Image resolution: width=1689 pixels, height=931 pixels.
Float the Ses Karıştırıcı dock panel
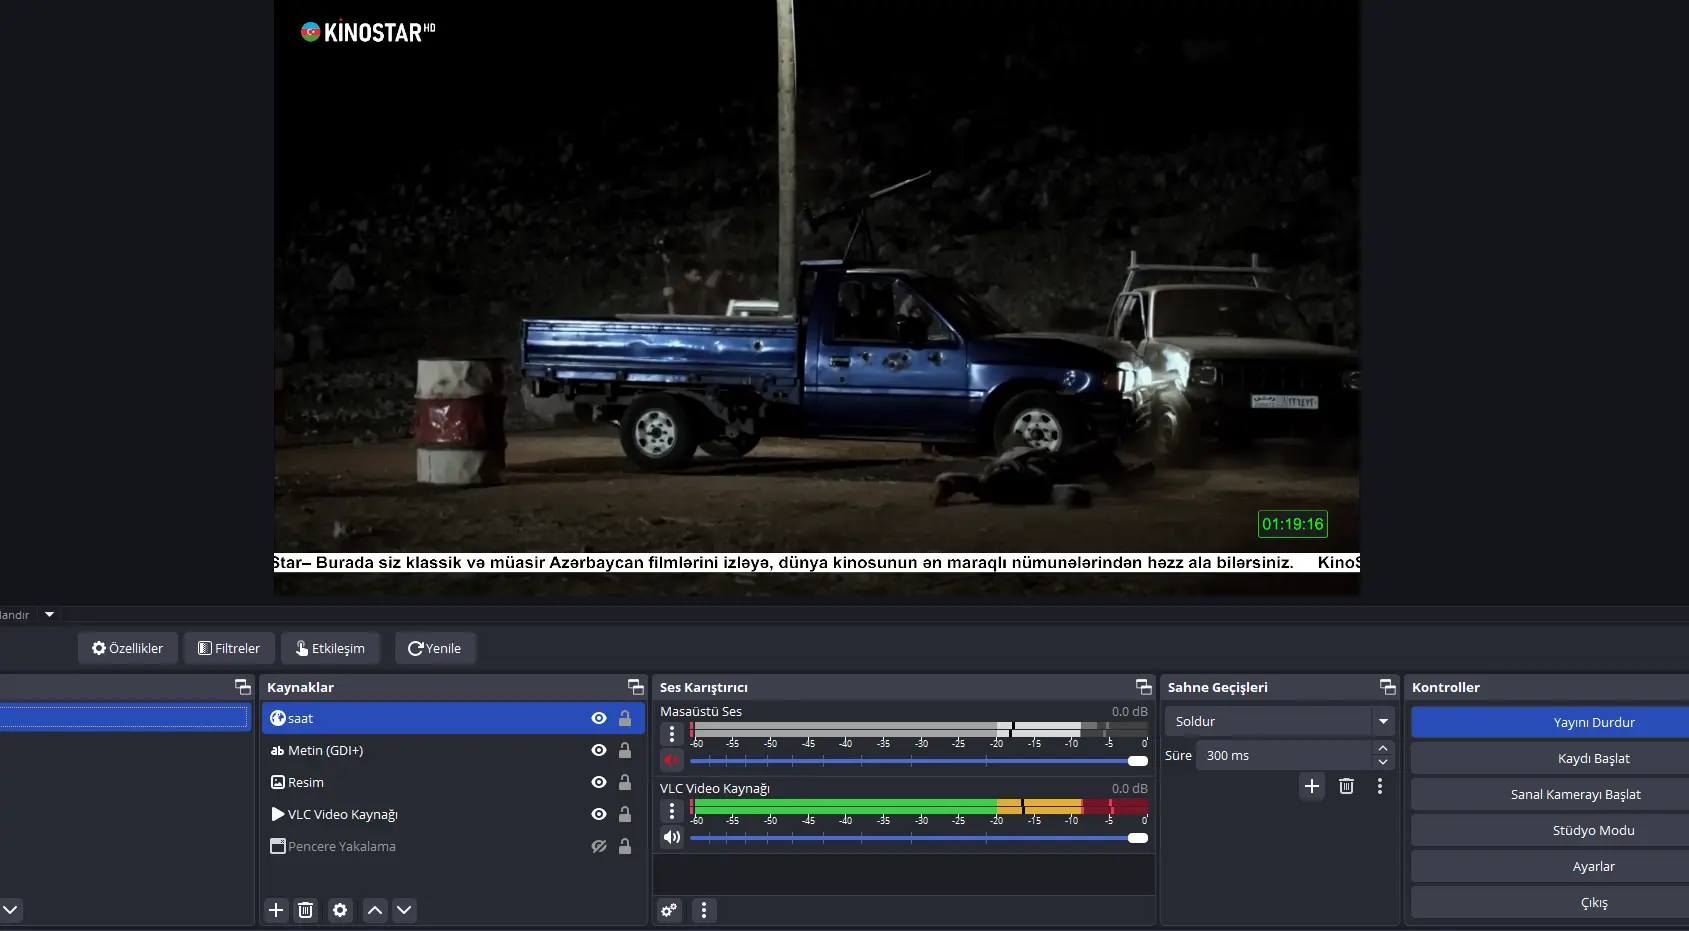coord(1143,687)
